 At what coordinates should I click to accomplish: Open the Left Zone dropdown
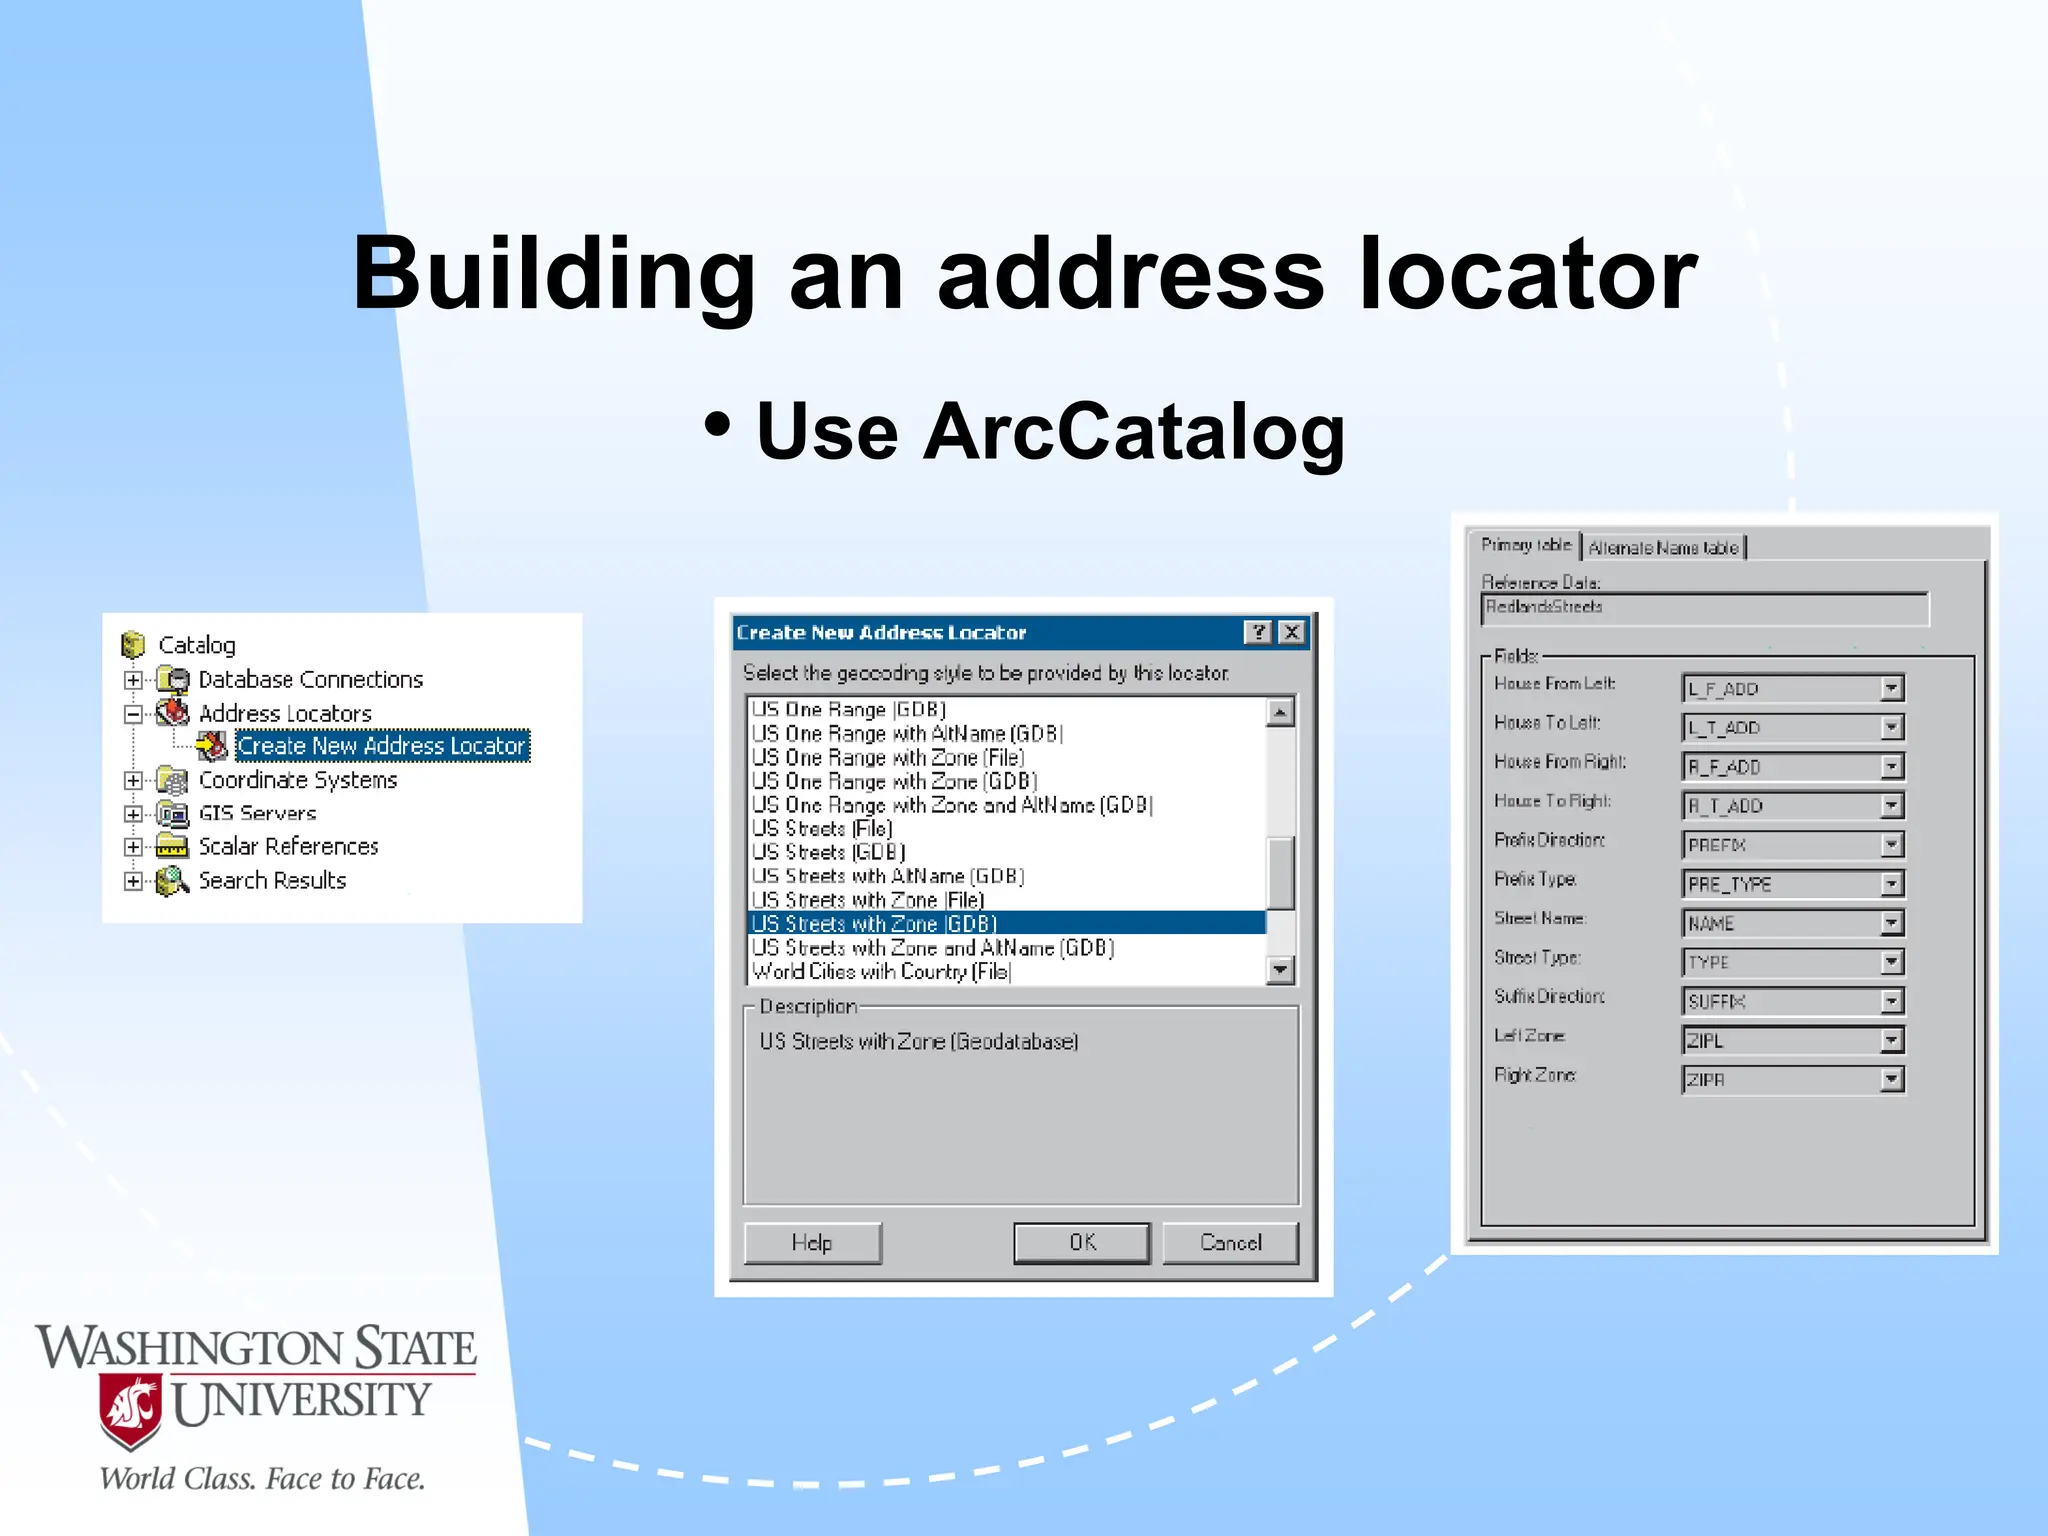pos(1890,1041)
